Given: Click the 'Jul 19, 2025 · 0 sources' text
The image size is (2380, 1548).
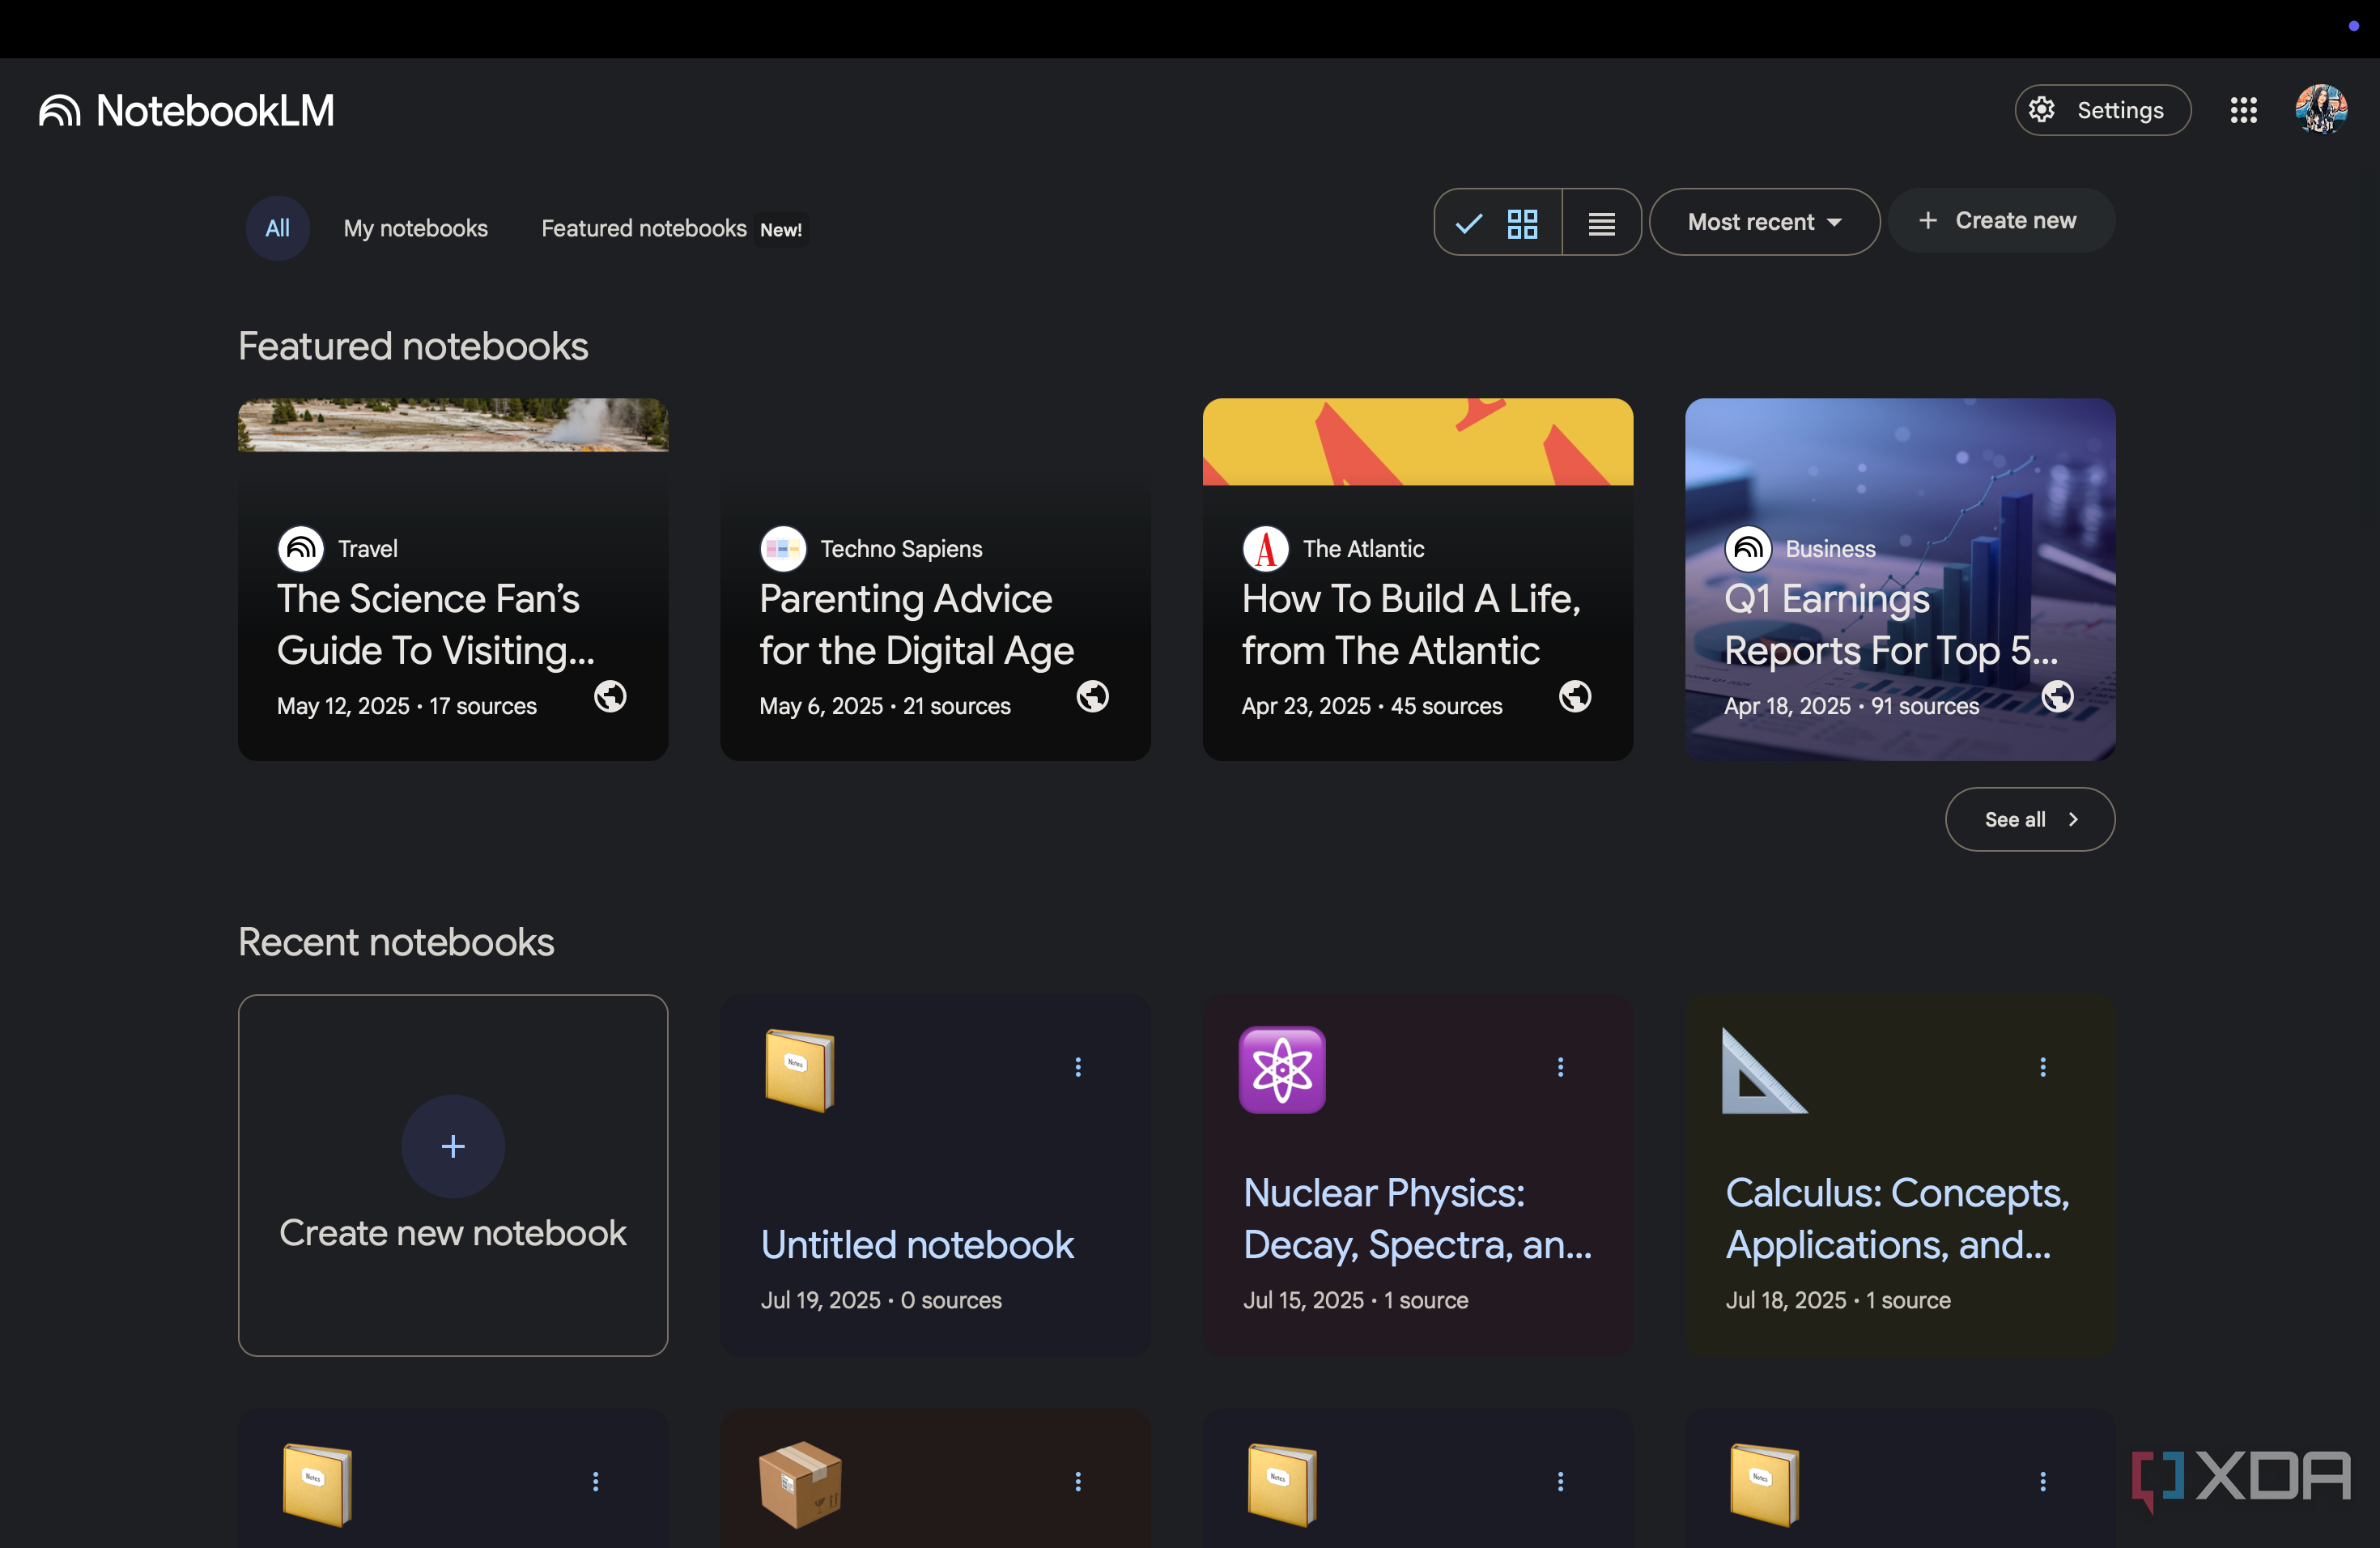Looking at the screenshot, I should pos(881,1300).
